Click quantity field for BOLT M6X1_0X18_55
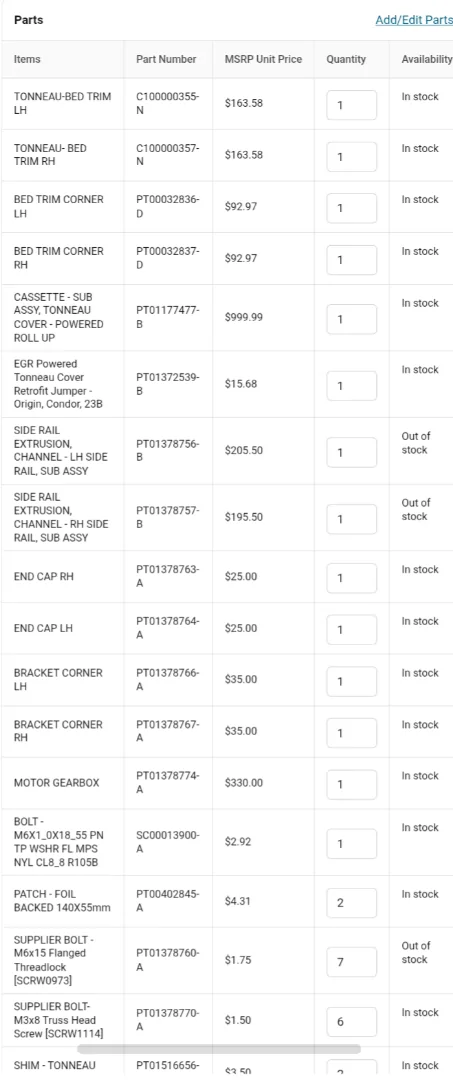 pyautogui.click(x=352, y=844)
